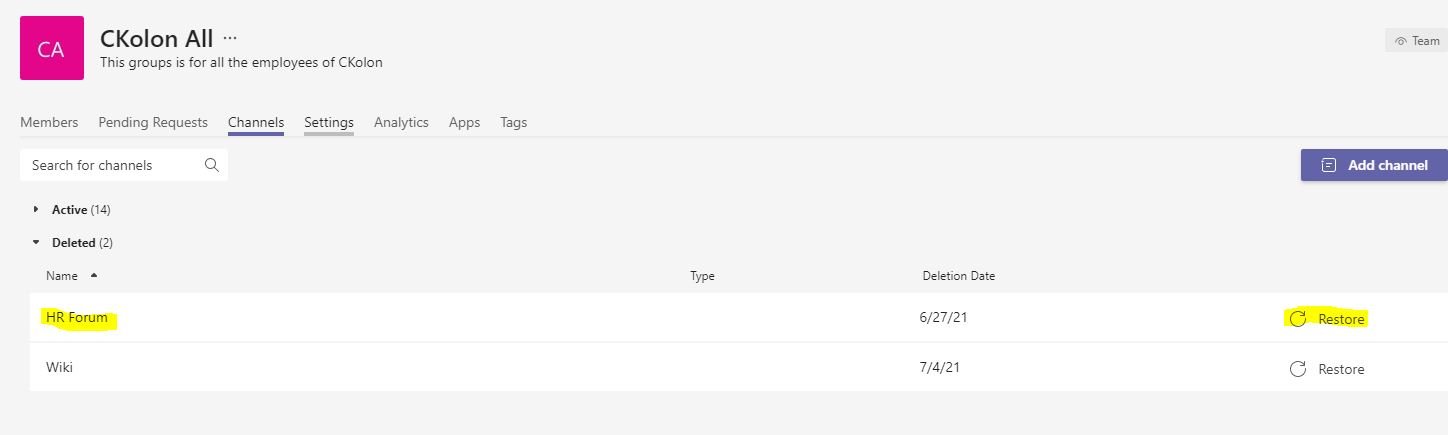Click the Add channel button icon
The image size is (1448, 435).
(x=1329, y=165)
